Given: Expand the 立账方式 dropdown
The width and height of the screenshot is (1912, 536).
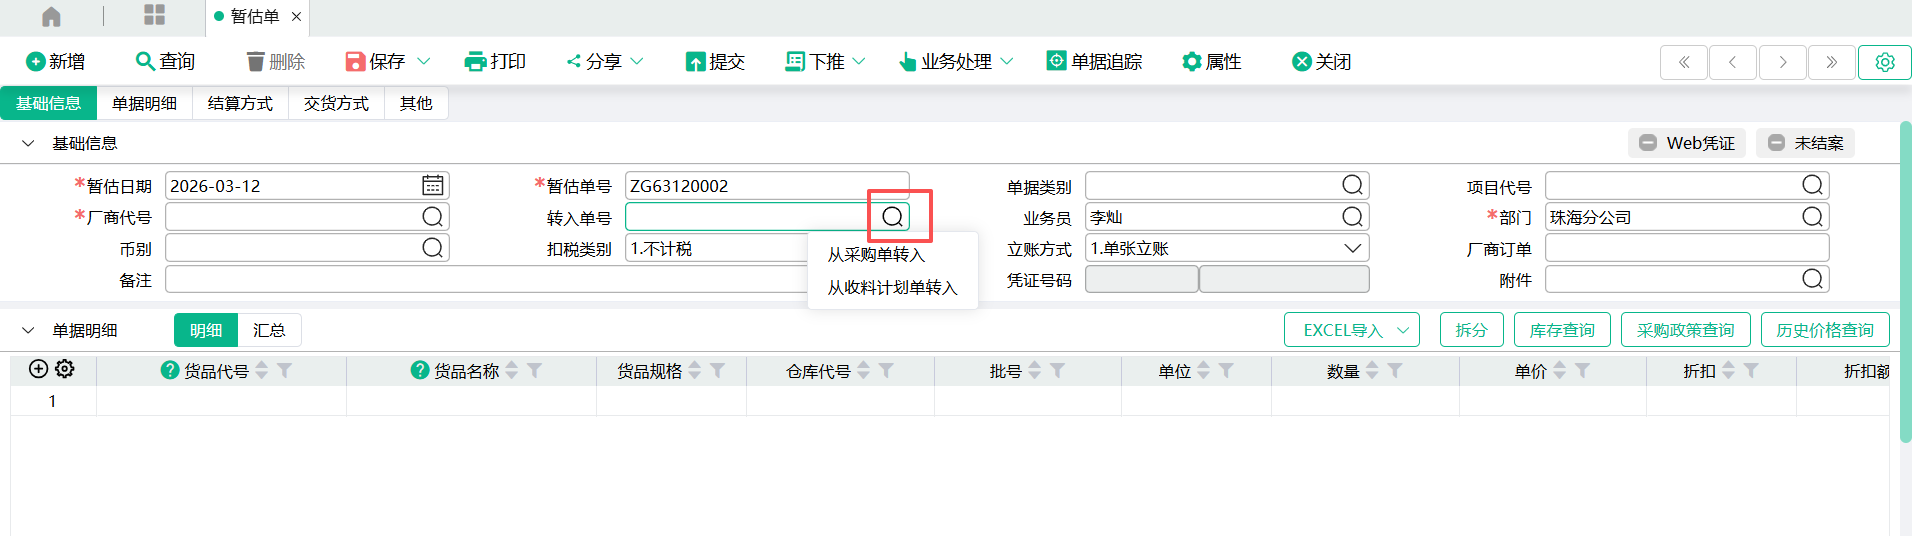Looking at the screenshot, I should pos(1352,248).
